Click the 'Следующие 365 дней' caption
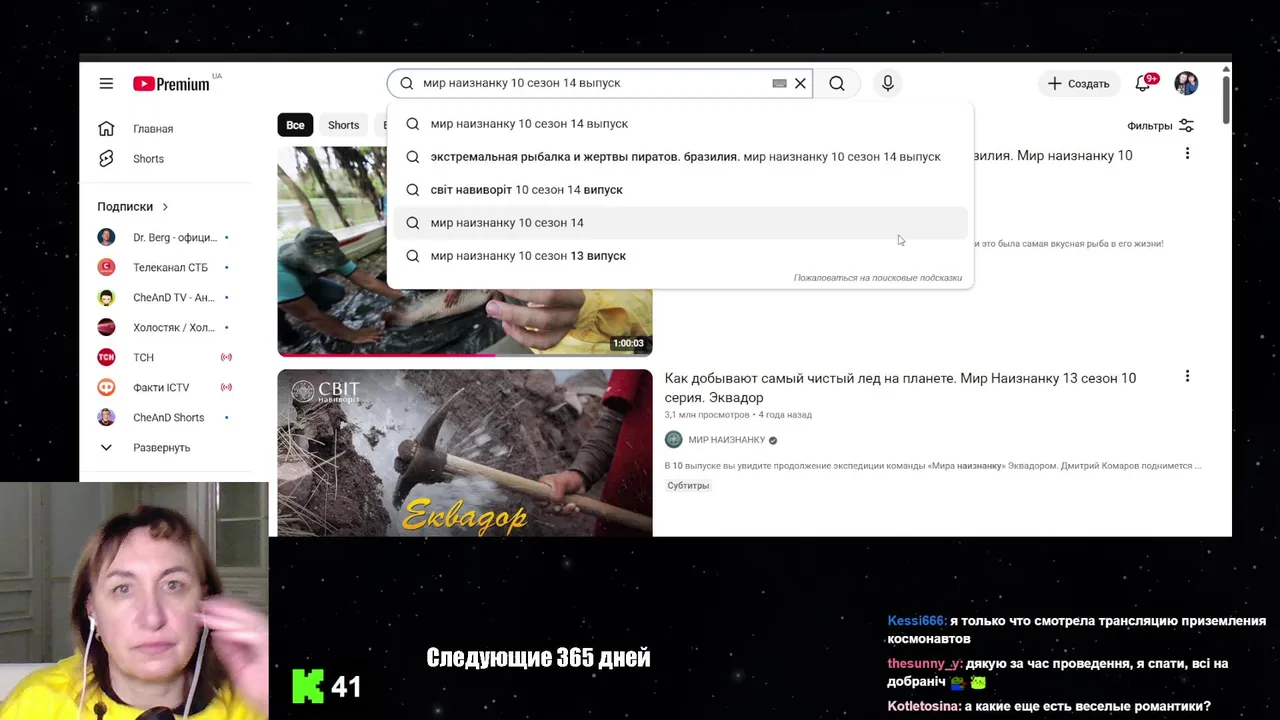This screenshot has height=720, width=1280. [x=538, y=658]
